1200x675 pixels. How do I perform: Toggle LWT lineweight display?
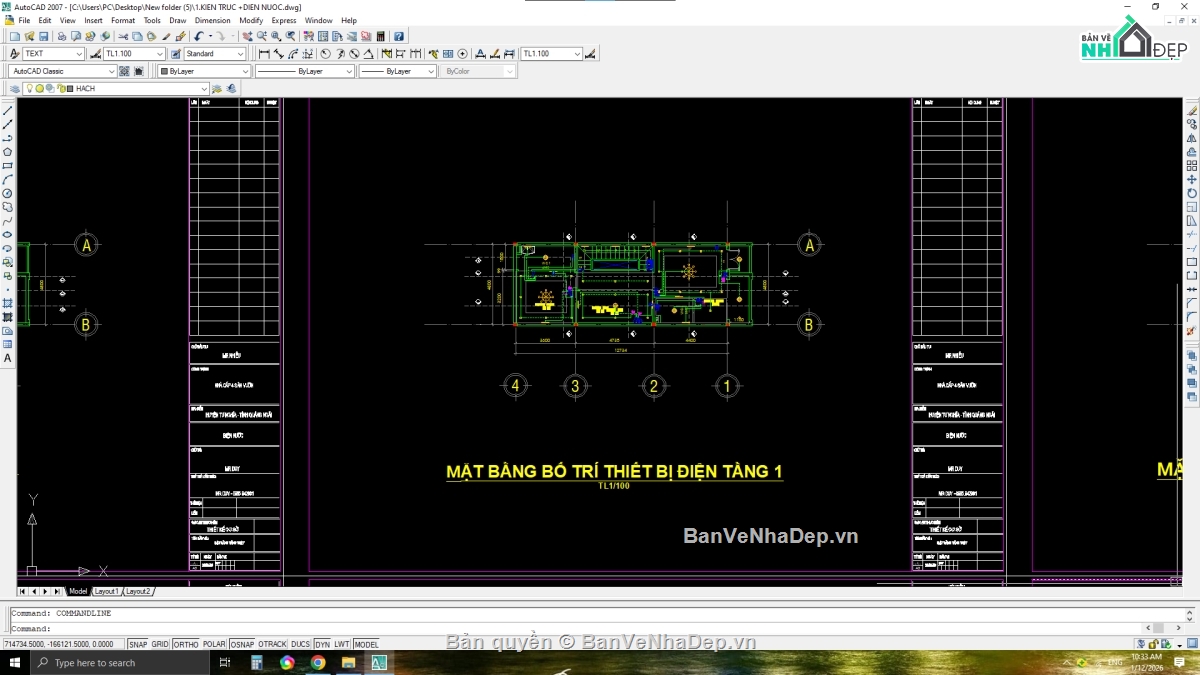coord(342,645)
